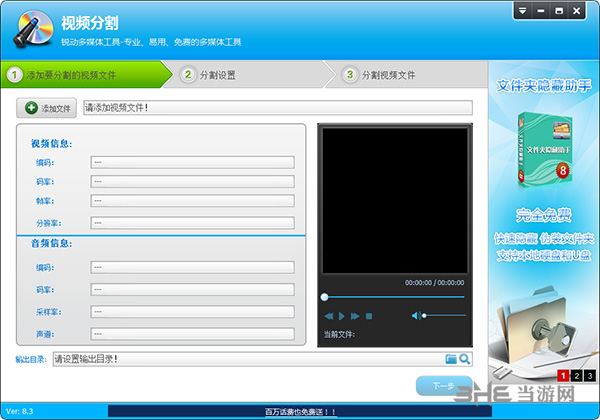Select ad banner page 1
Viewport: 600px width, 420px height.
(563, 376)
